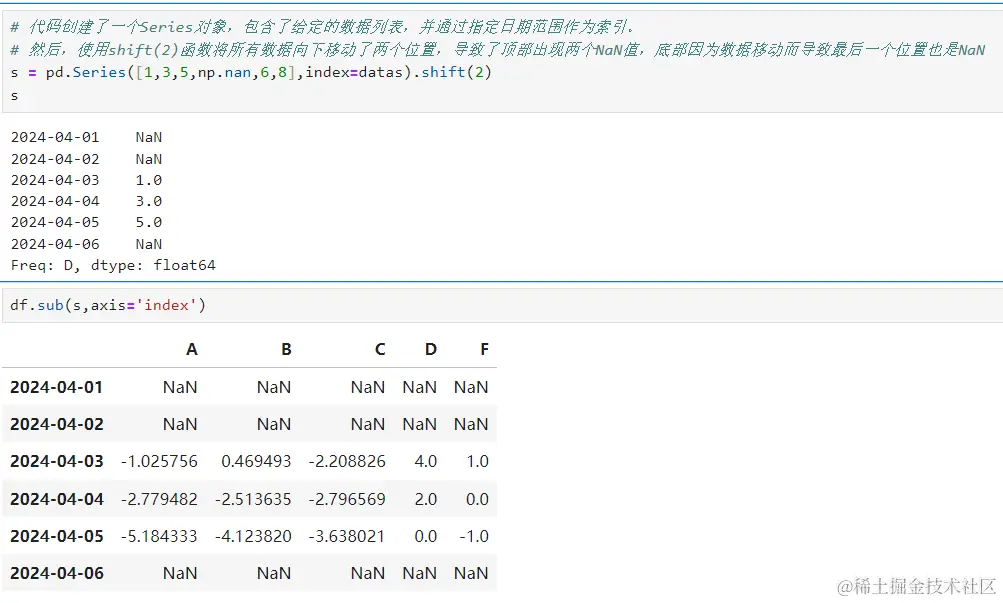This screenshot has height=603, width=1003.
Task: Select the second comment line about shift(2)
Action: pos(498,50)
